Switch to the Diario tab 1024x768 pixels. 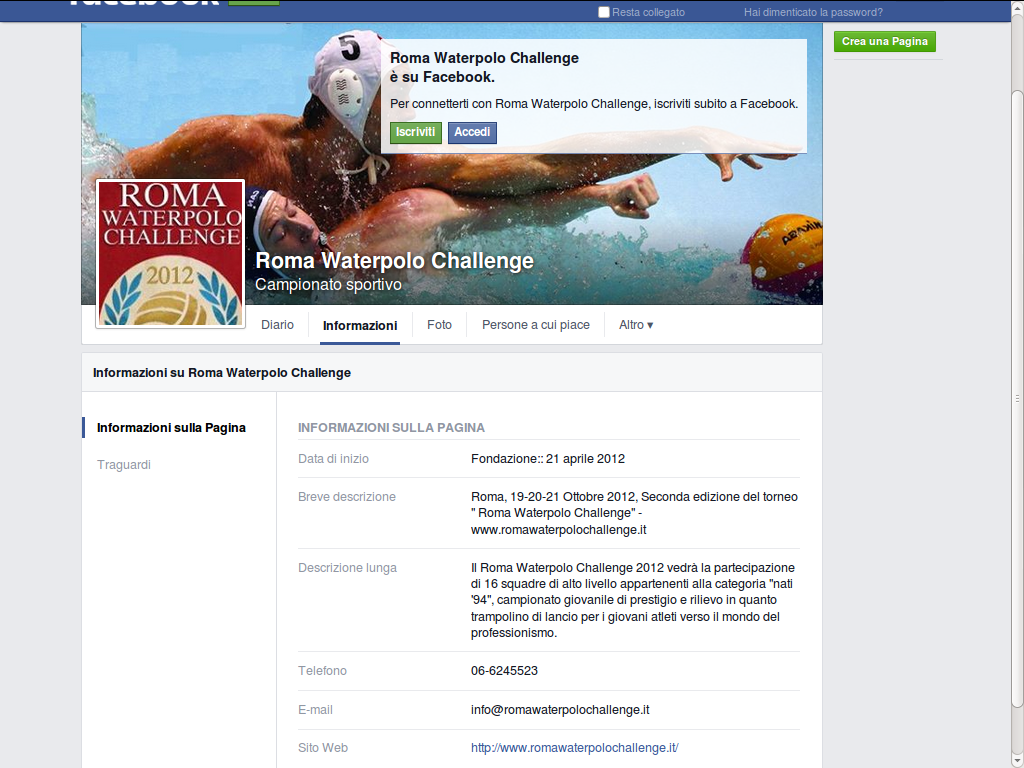[278, 325]
